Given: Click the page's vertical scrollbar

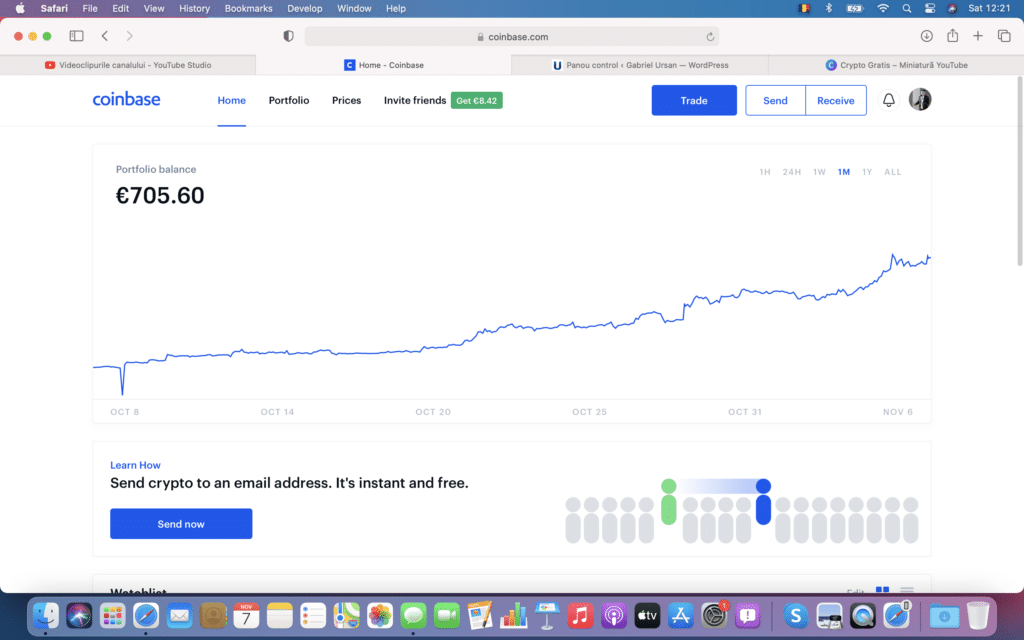Looking at the screenshot, I should (x=1019, y=171).
